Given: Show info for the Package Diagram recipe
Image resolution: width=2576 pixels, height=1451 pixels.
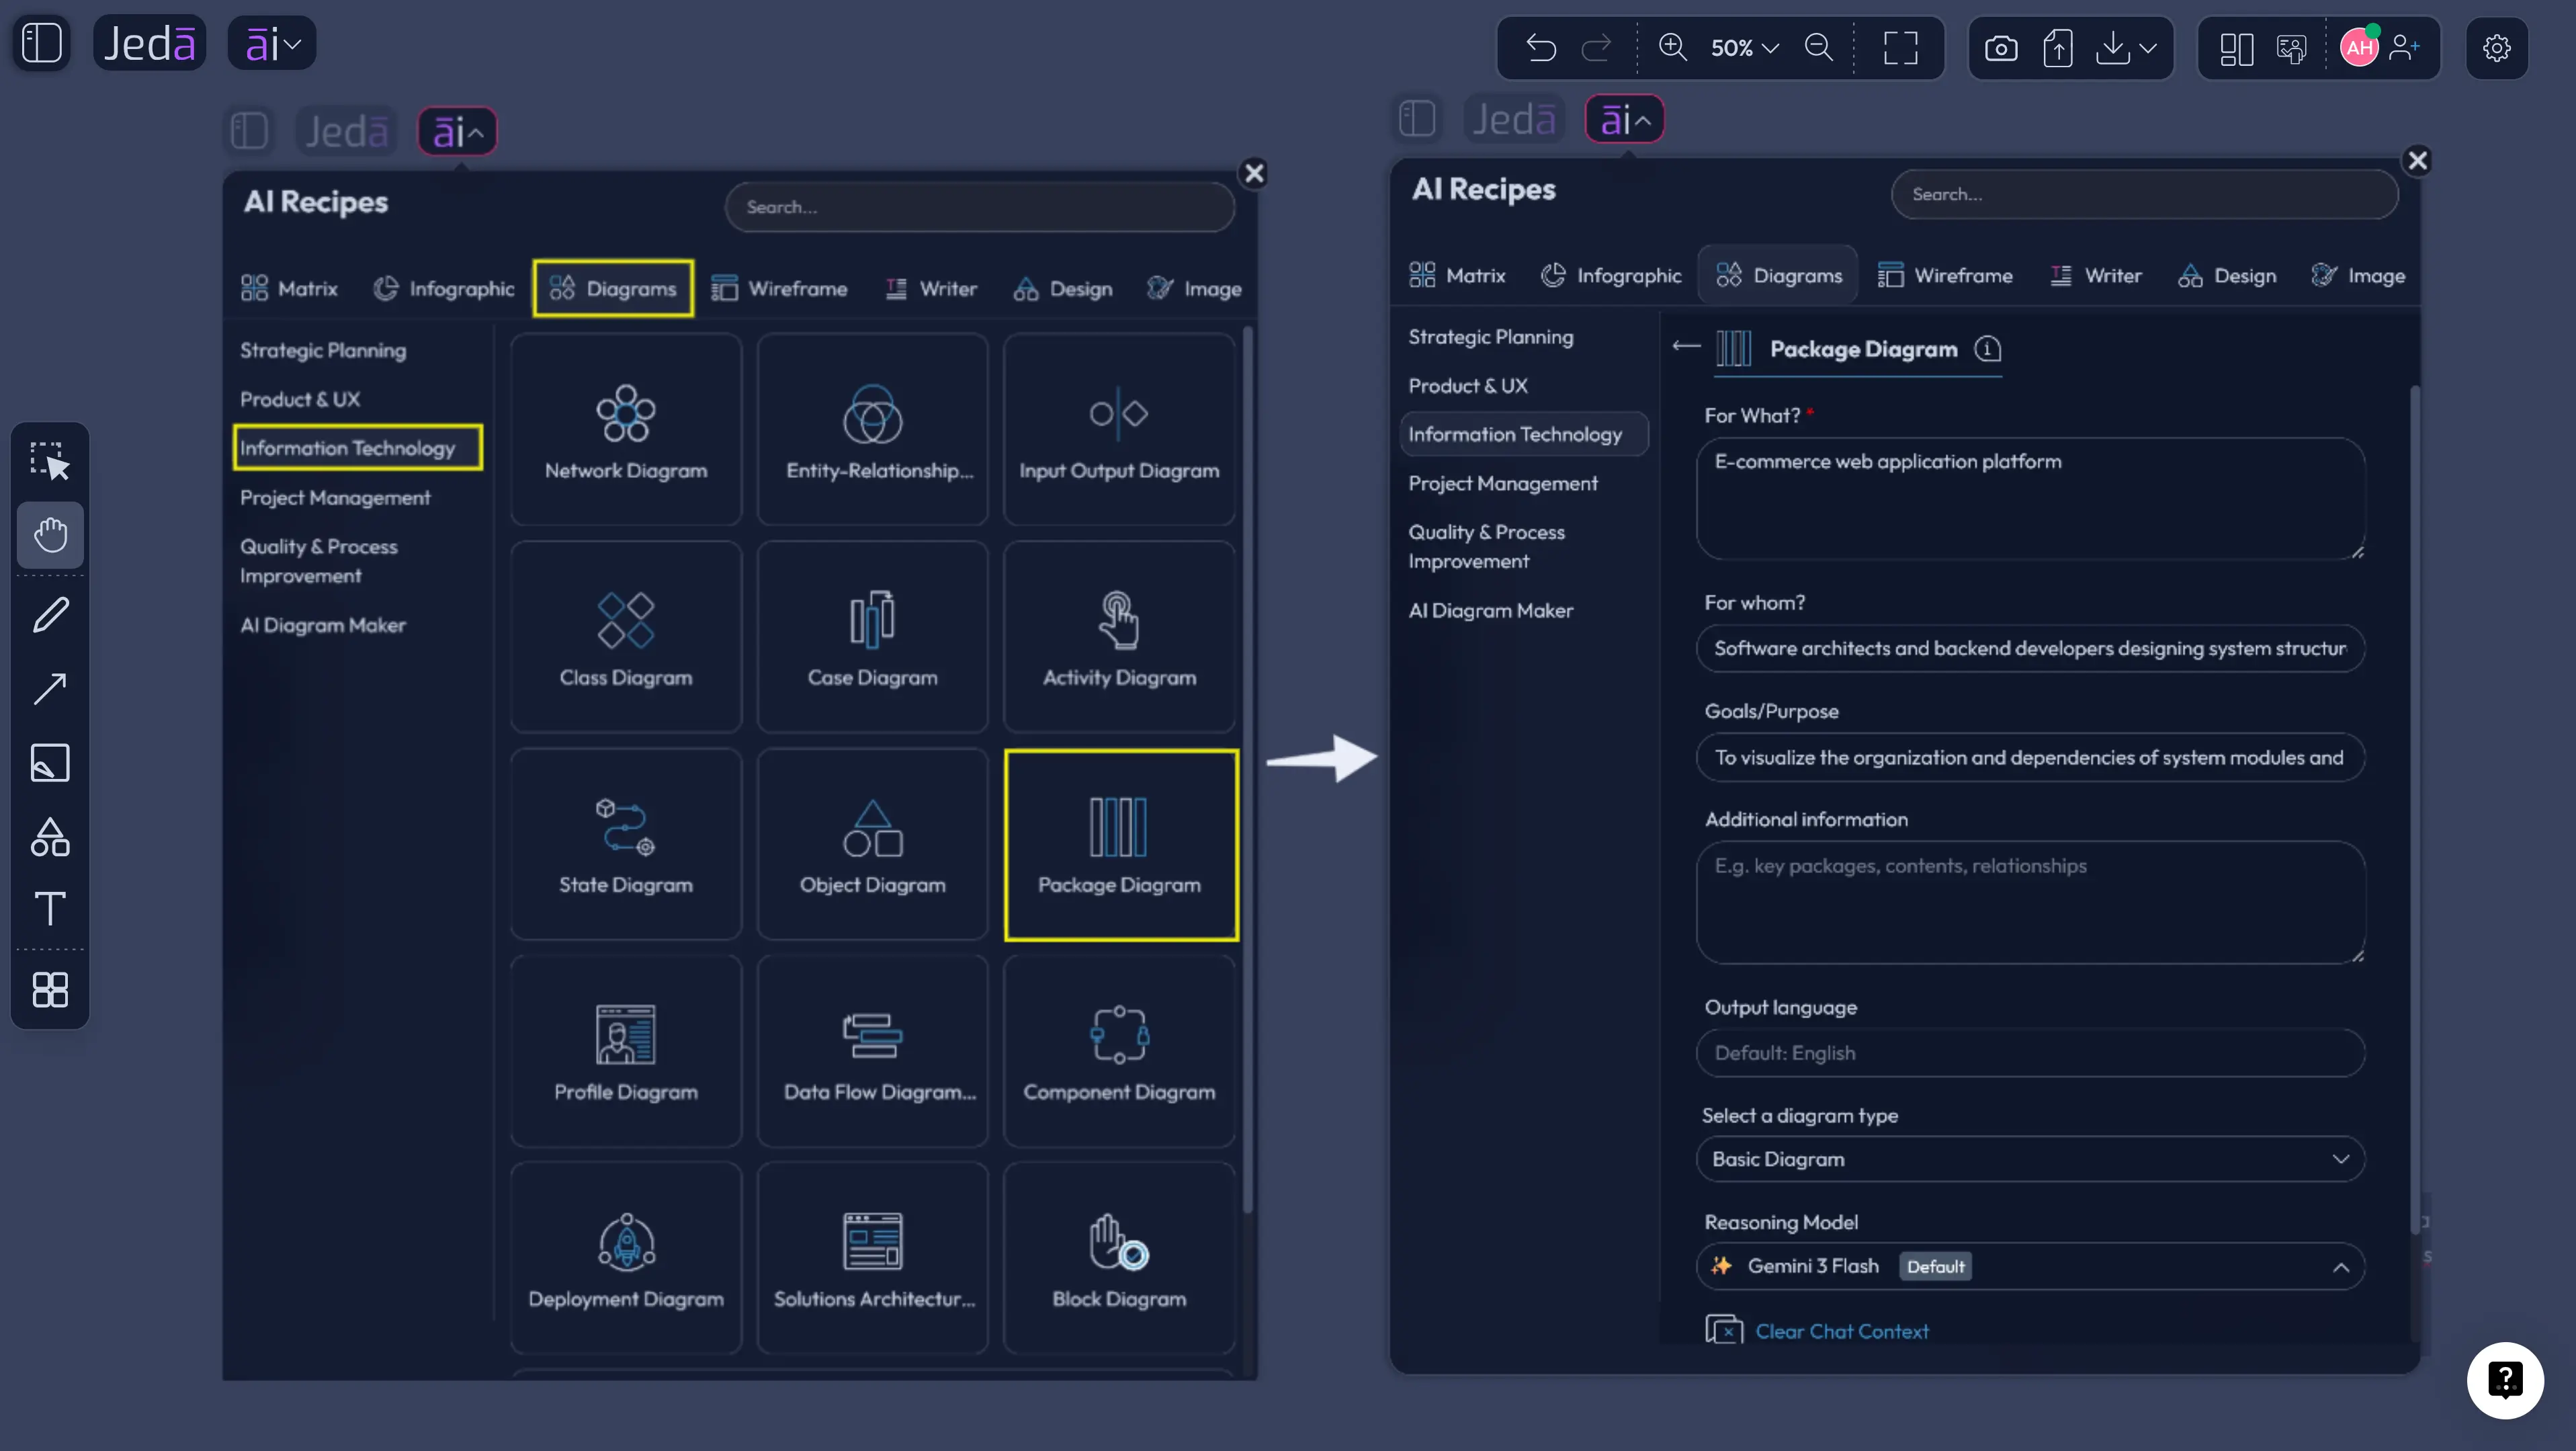Looking at the screenshot, I should 1988,348.
